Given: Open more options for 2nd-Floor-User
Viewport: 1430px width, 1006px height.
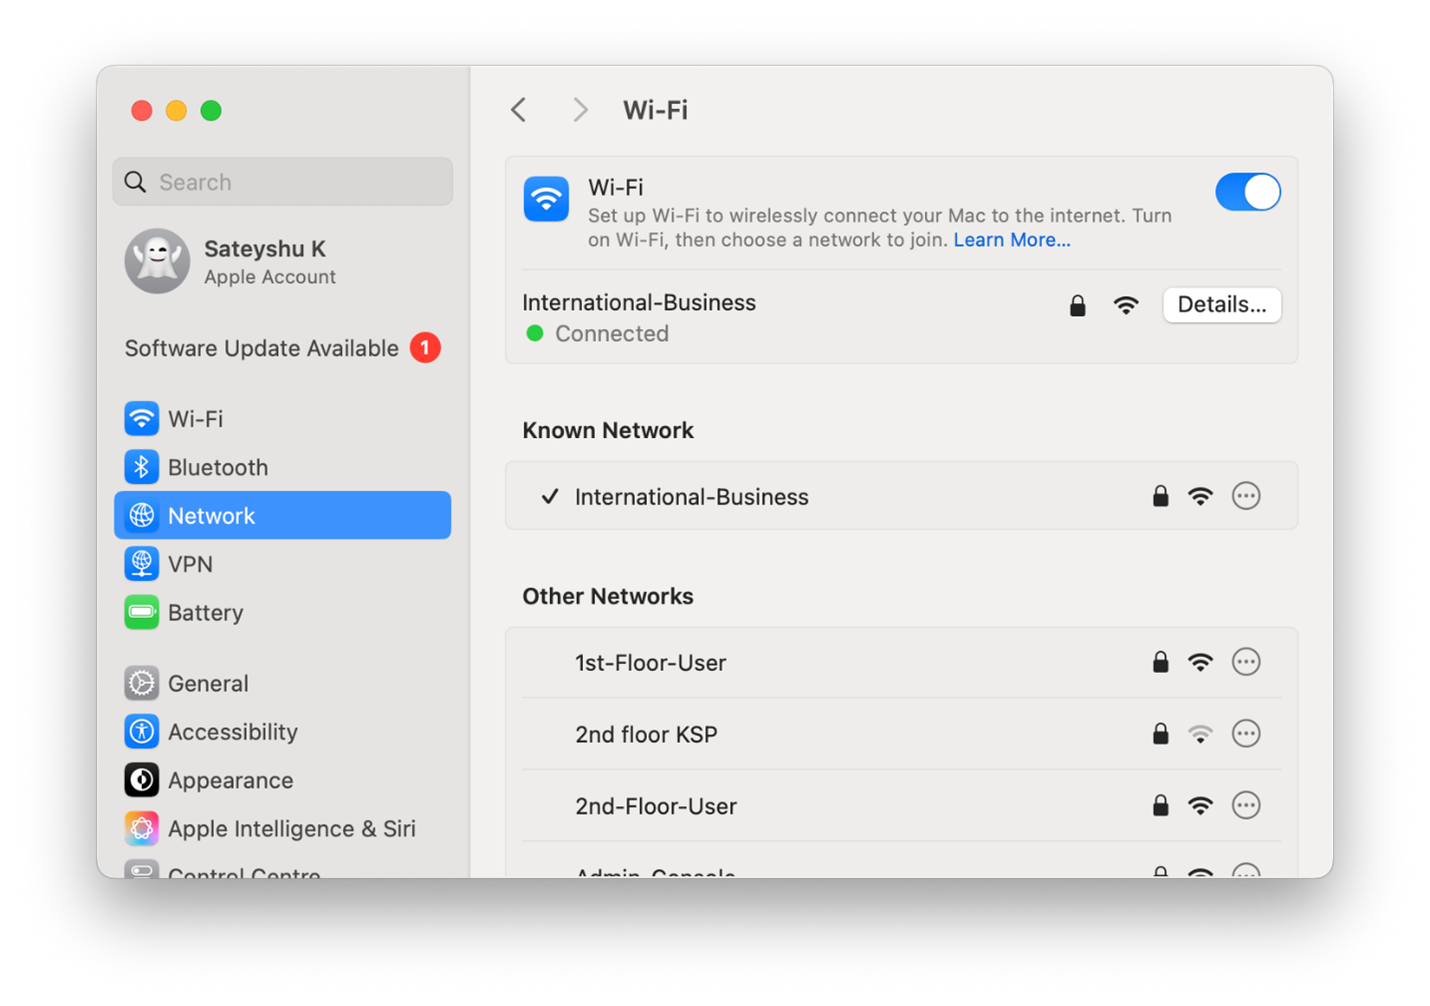Looking at the screenshot, I should click(x=1246, y=806).
